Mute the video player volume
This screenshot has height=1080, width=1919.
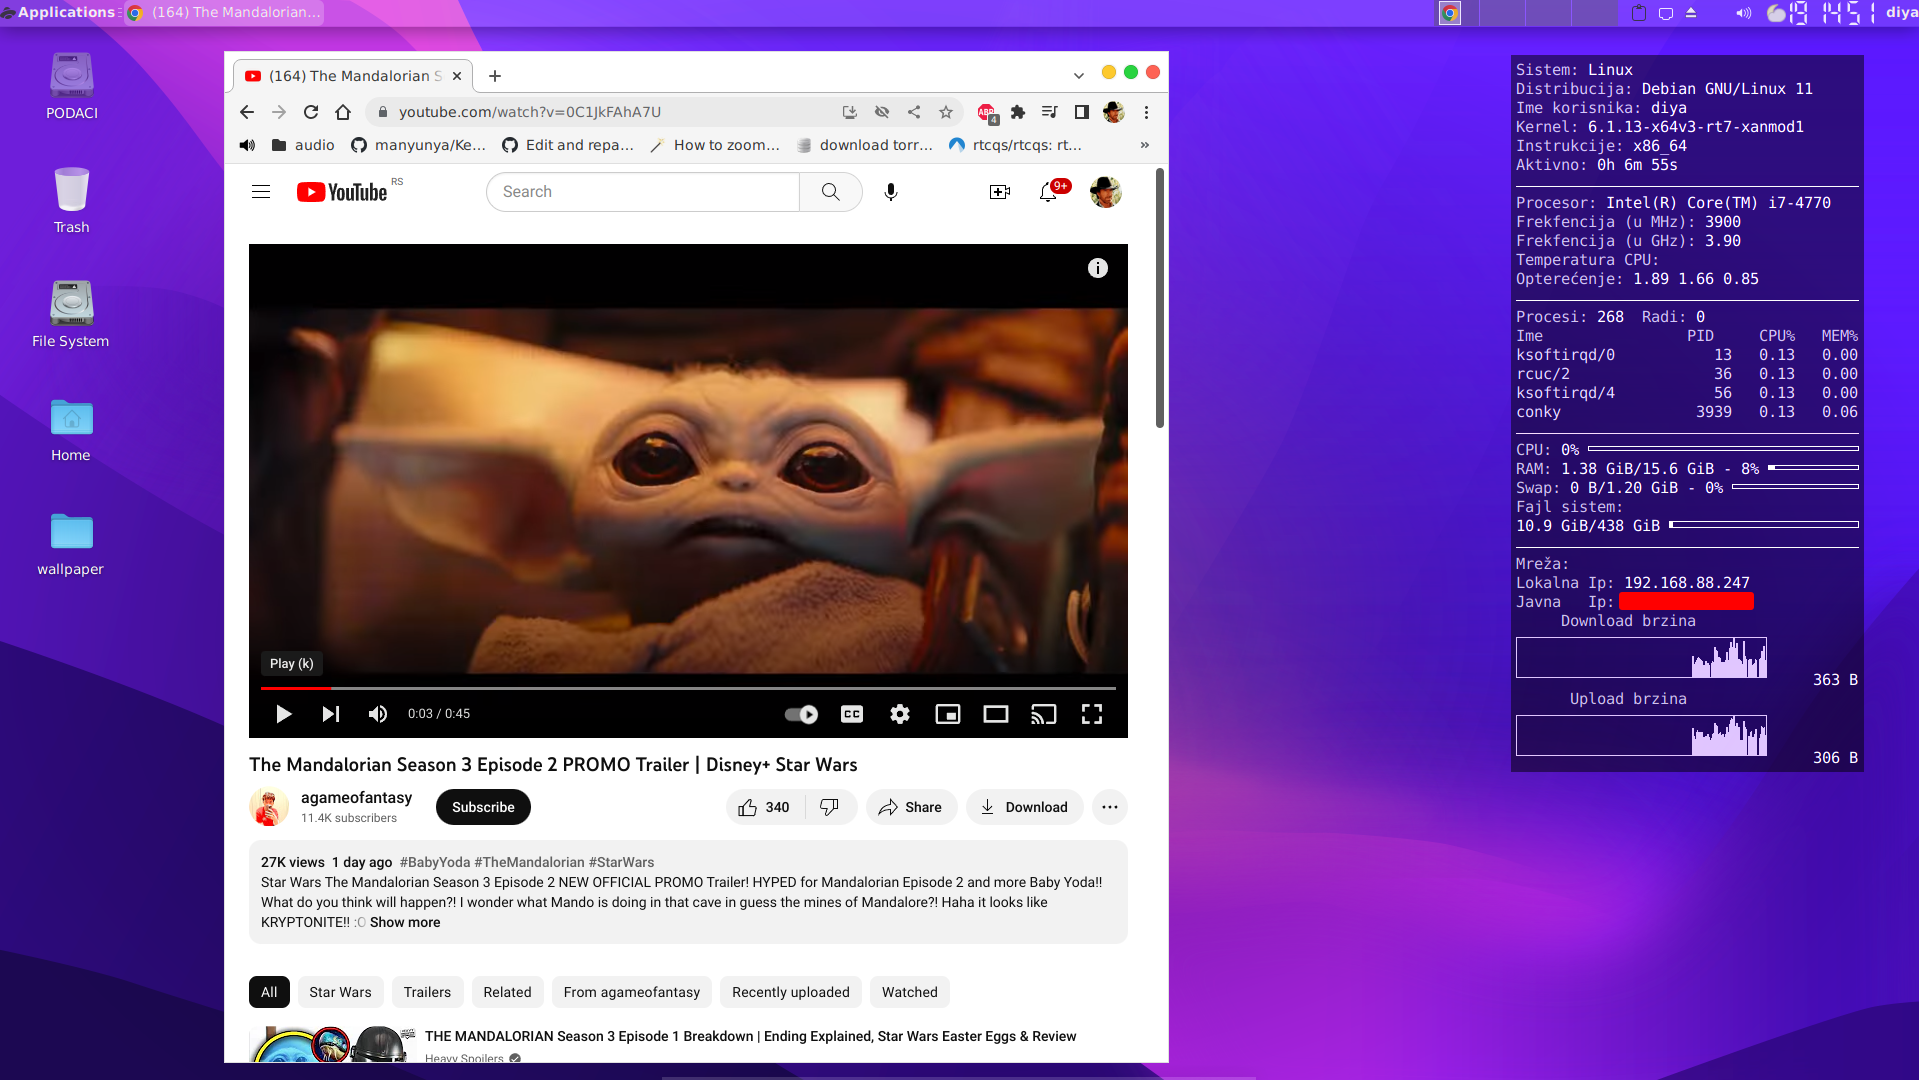(x=378, y=714)
